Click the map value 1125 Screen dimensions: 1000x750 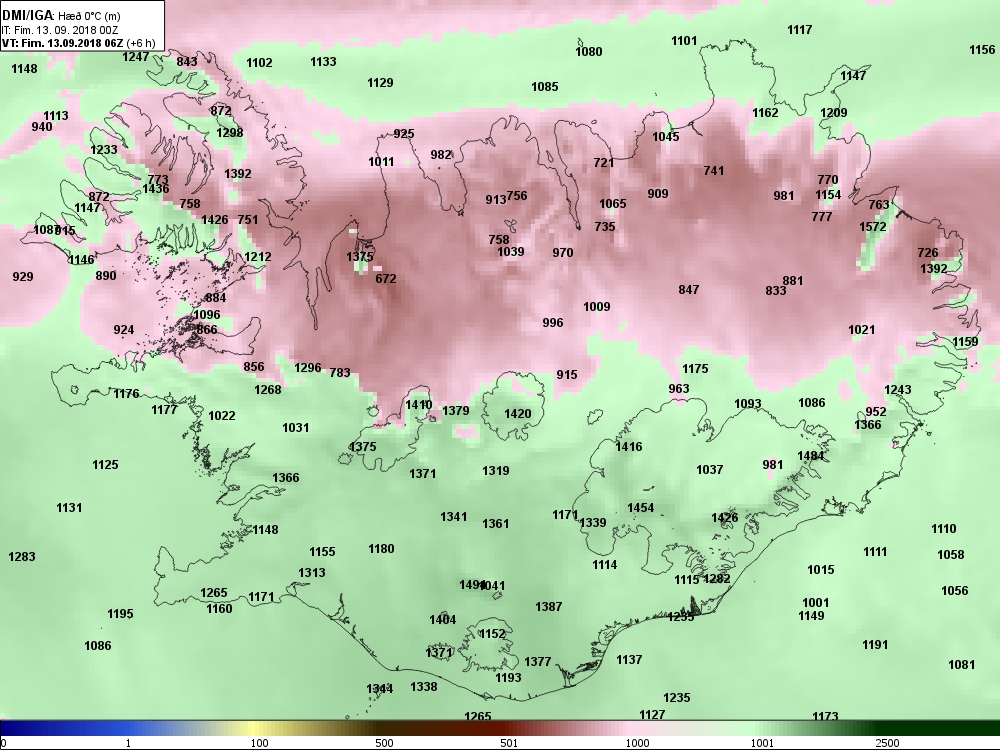105,464
